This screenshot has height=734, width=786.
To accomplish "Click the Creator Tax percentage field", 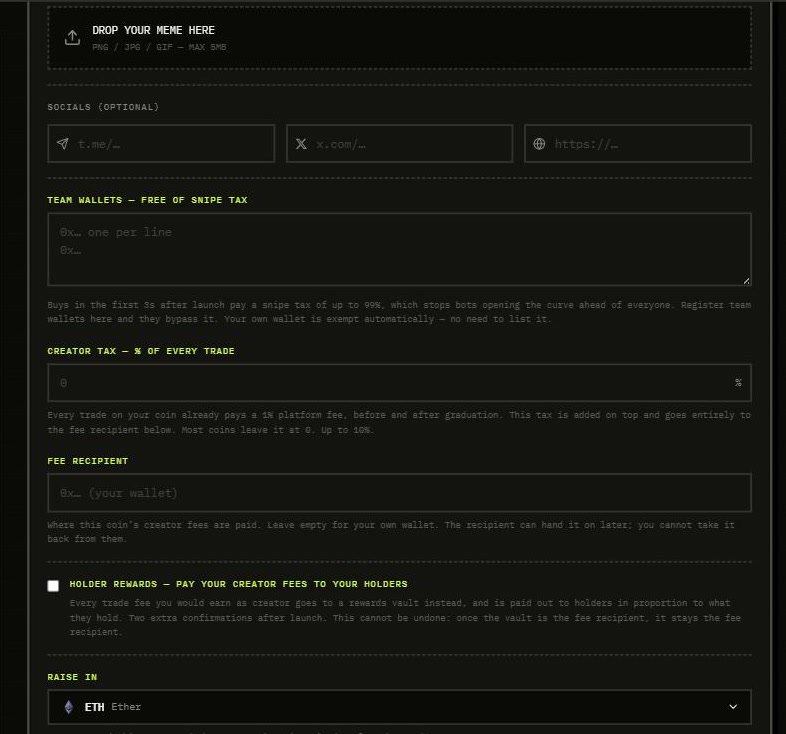I will click(400, 383).
